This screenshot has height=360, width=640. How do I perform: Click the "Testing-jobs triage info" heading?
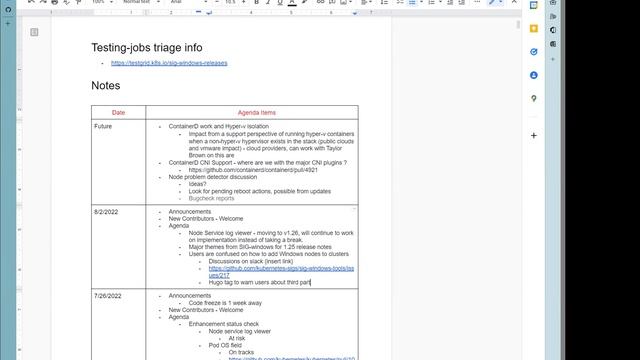pos(147,48)
